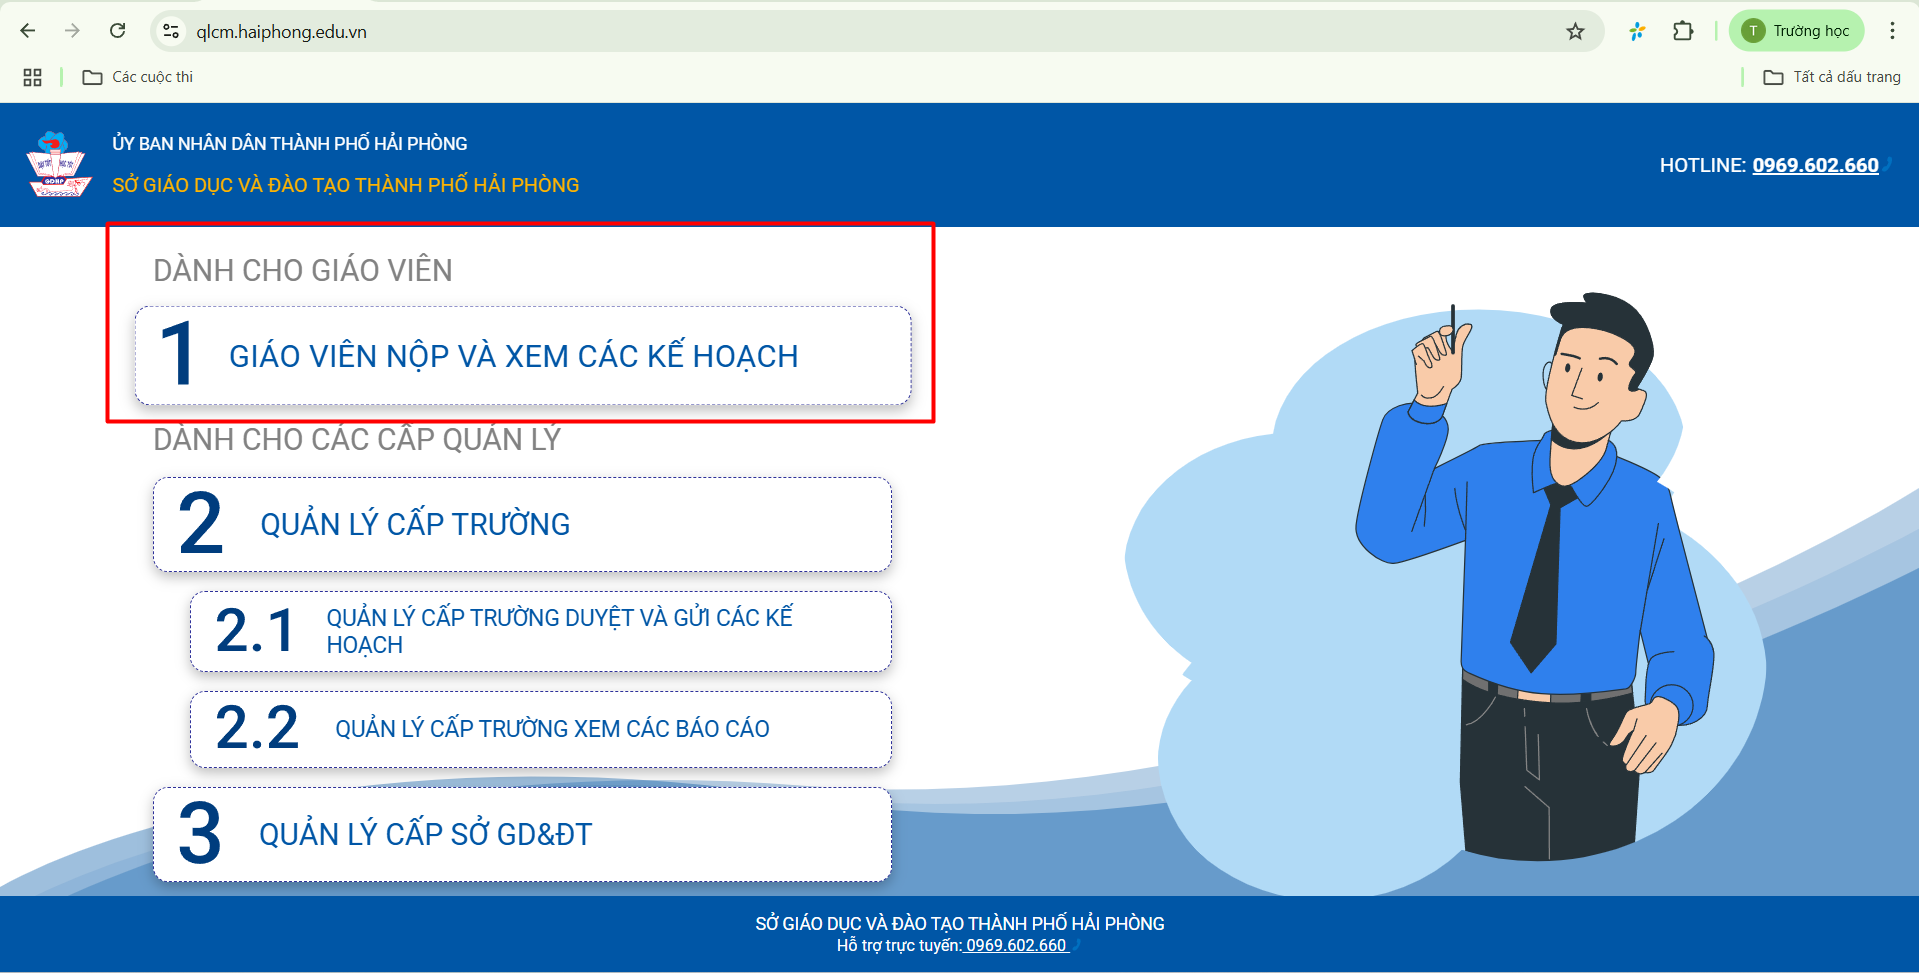The image size is (1919, 973).
Task: Click the Hai Phong education department logo
Action: coord(58,165)
